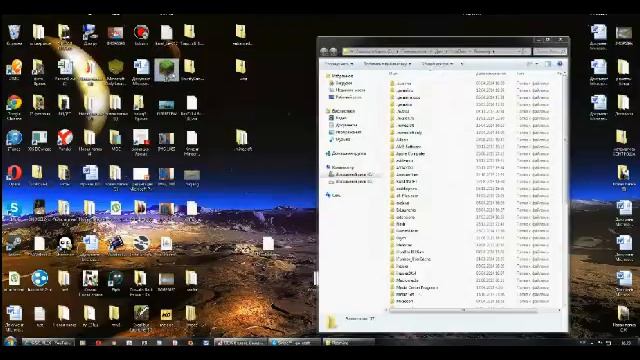Viewport: 640px width, 360px height.
Task: Select the Музыка library
Action: click(x=339, y=139)
